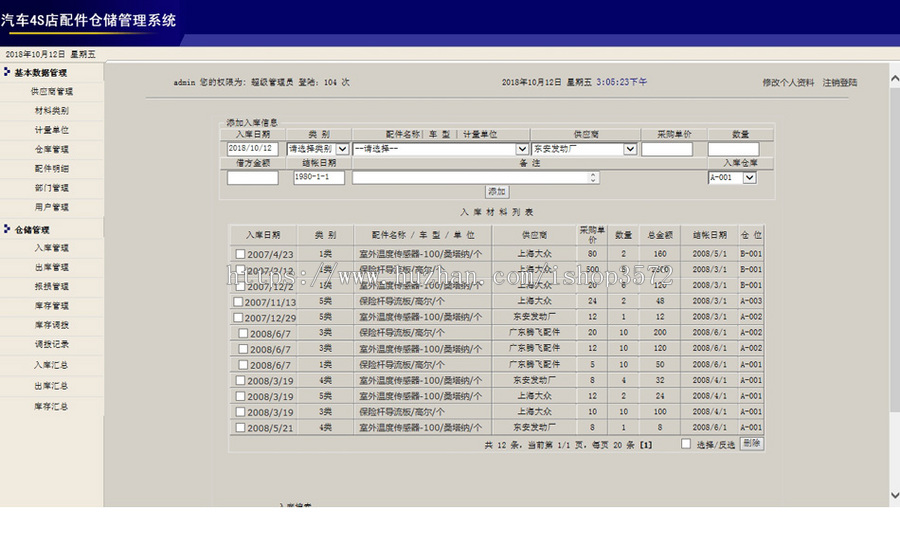This screenshot has width=900, height=547.
Task: Click the 供应商 table column header
Action: [534, 235]
